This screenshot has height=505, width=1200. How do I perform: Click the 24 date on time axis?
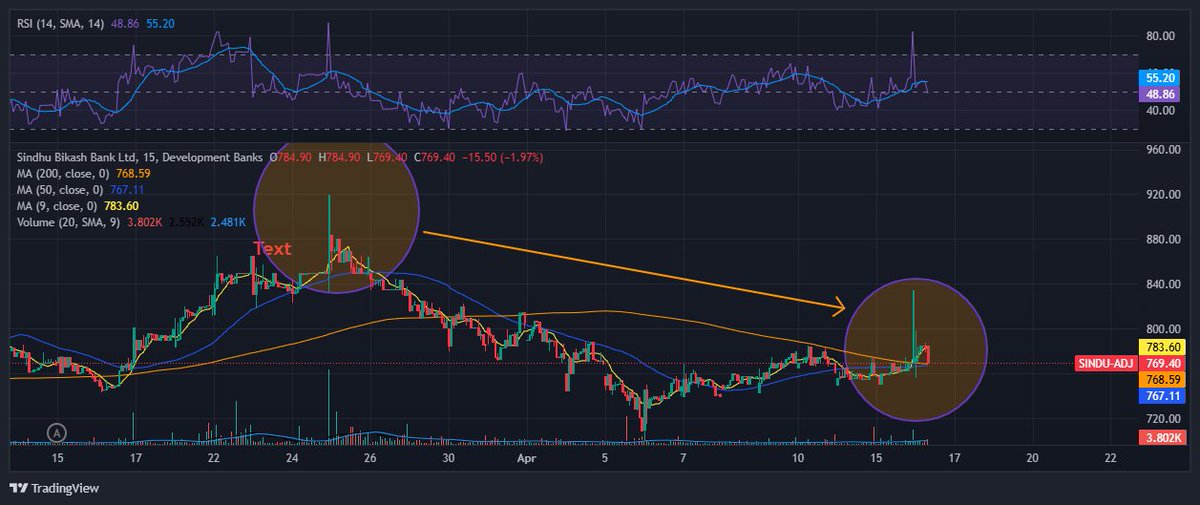coord(292,457)
